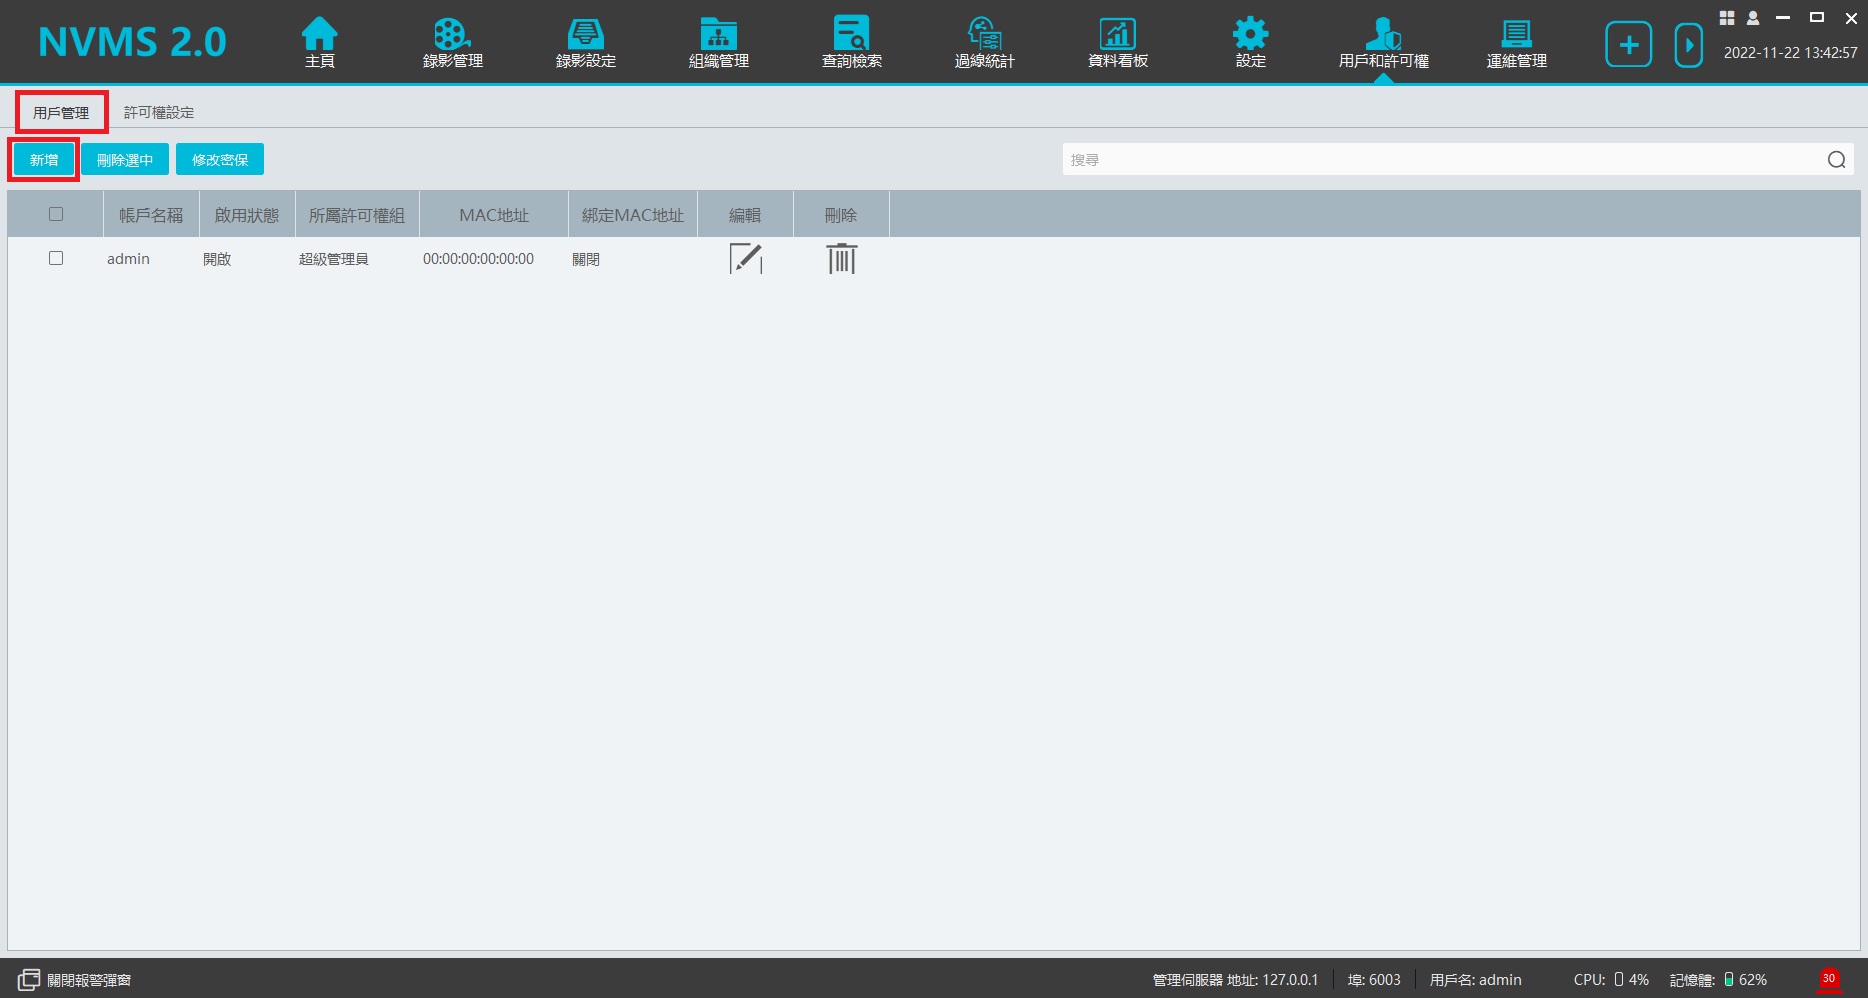Switch to 用戶管理 tab
The width and height of the screenshot is (1868, 998).
click(61, 113)
